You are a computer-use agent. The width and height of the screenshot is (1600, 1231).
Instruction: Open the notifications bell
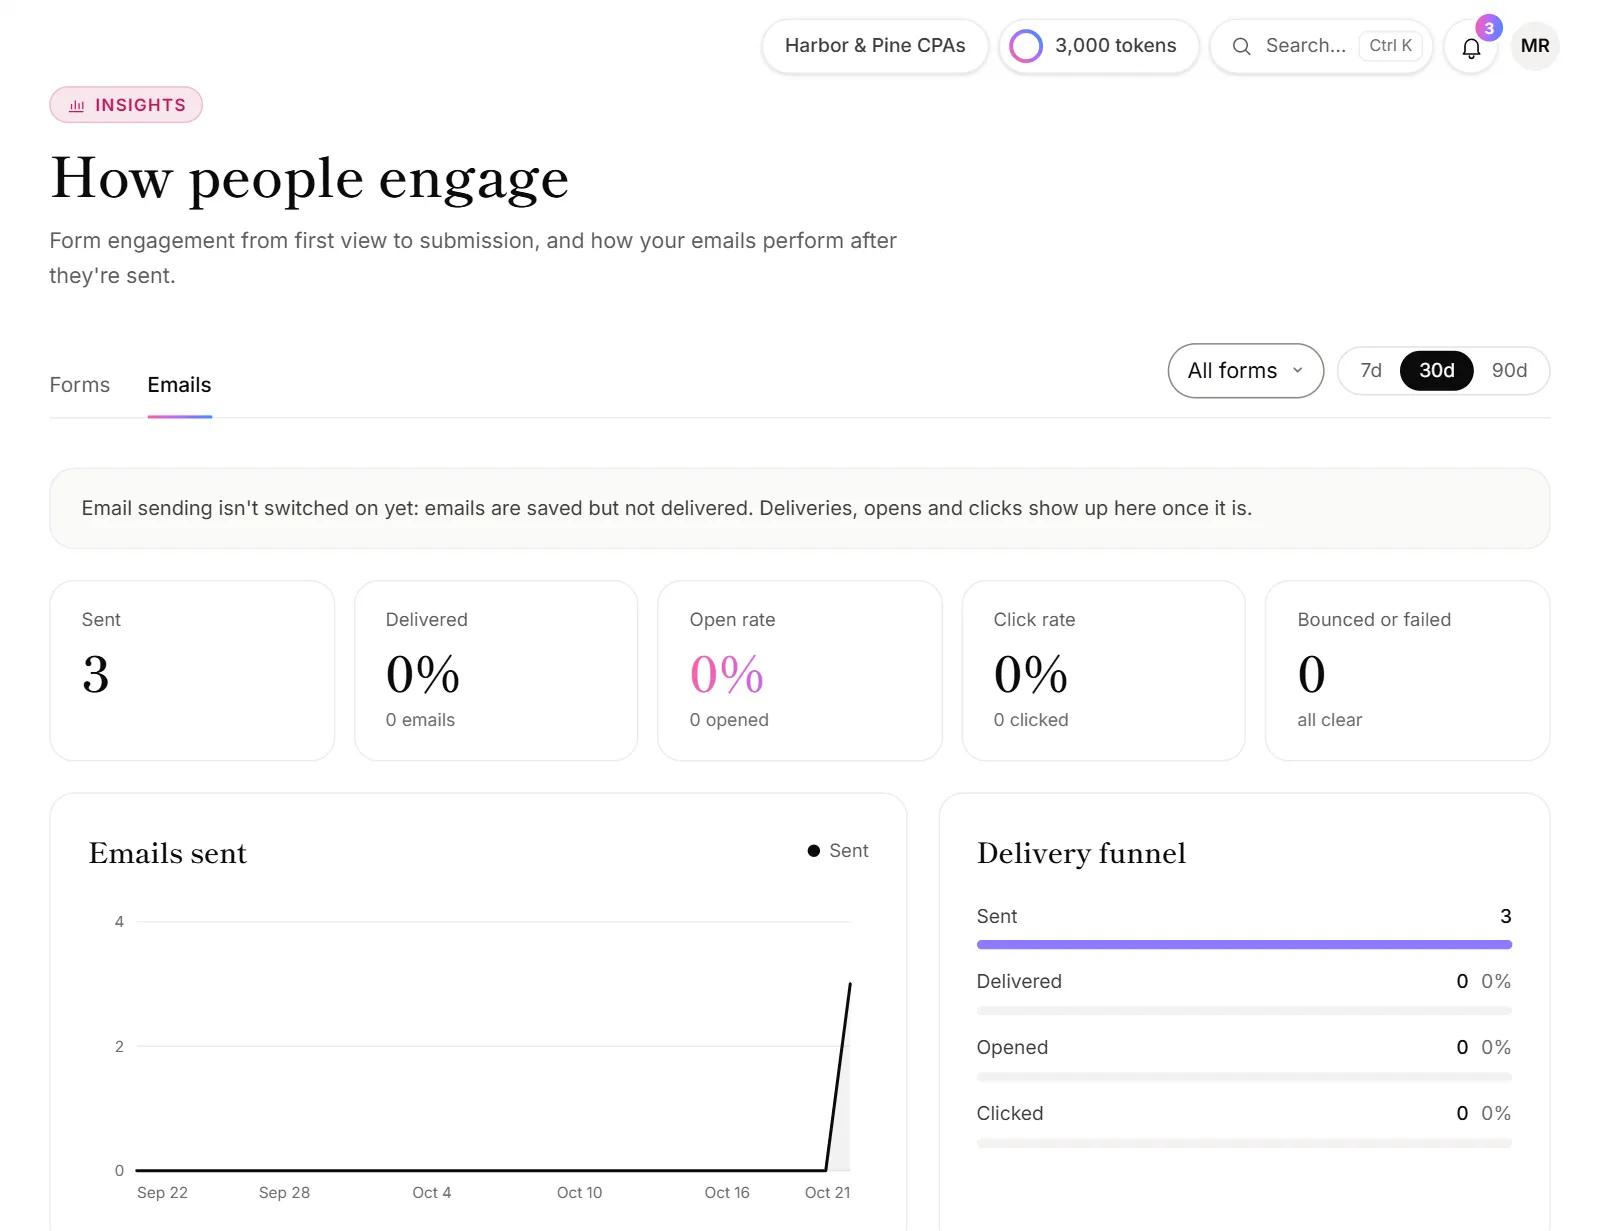pyautogui.click(x=1471, y=47)
